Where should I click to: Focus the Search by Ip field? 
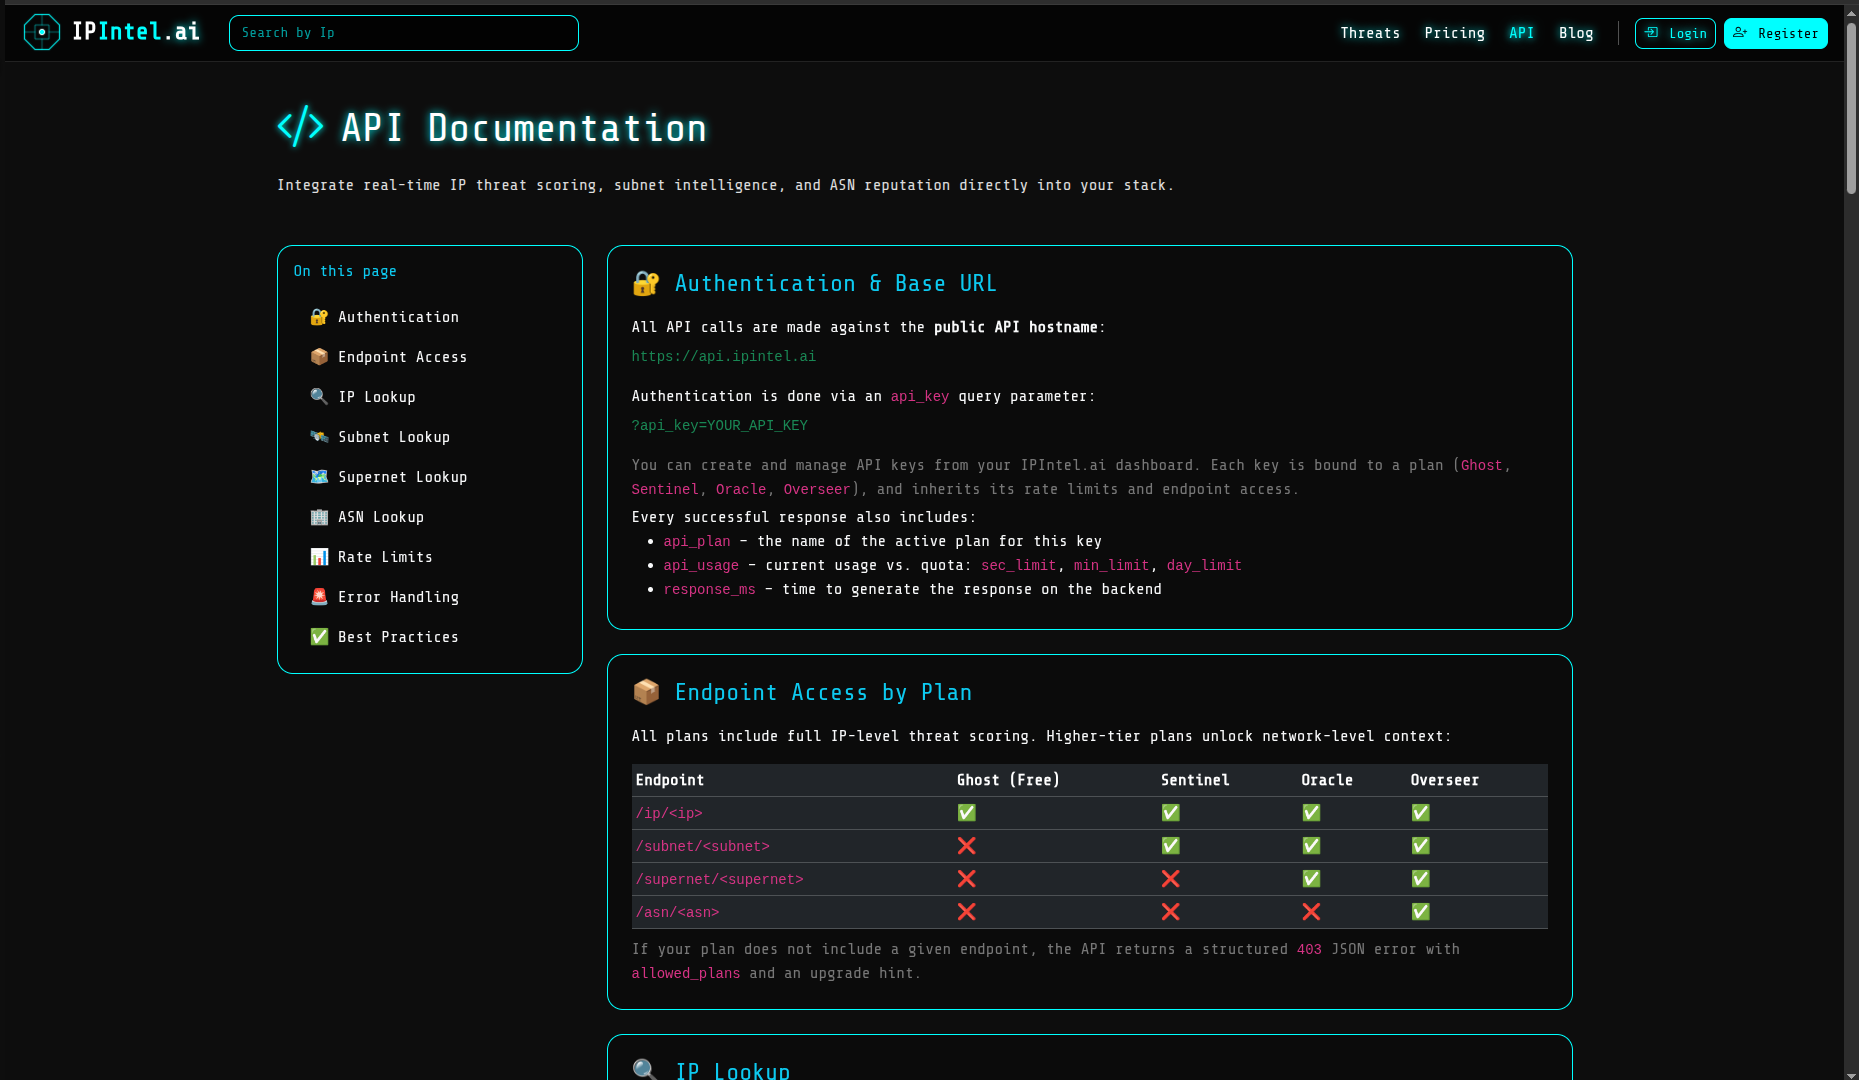[403, 33]
